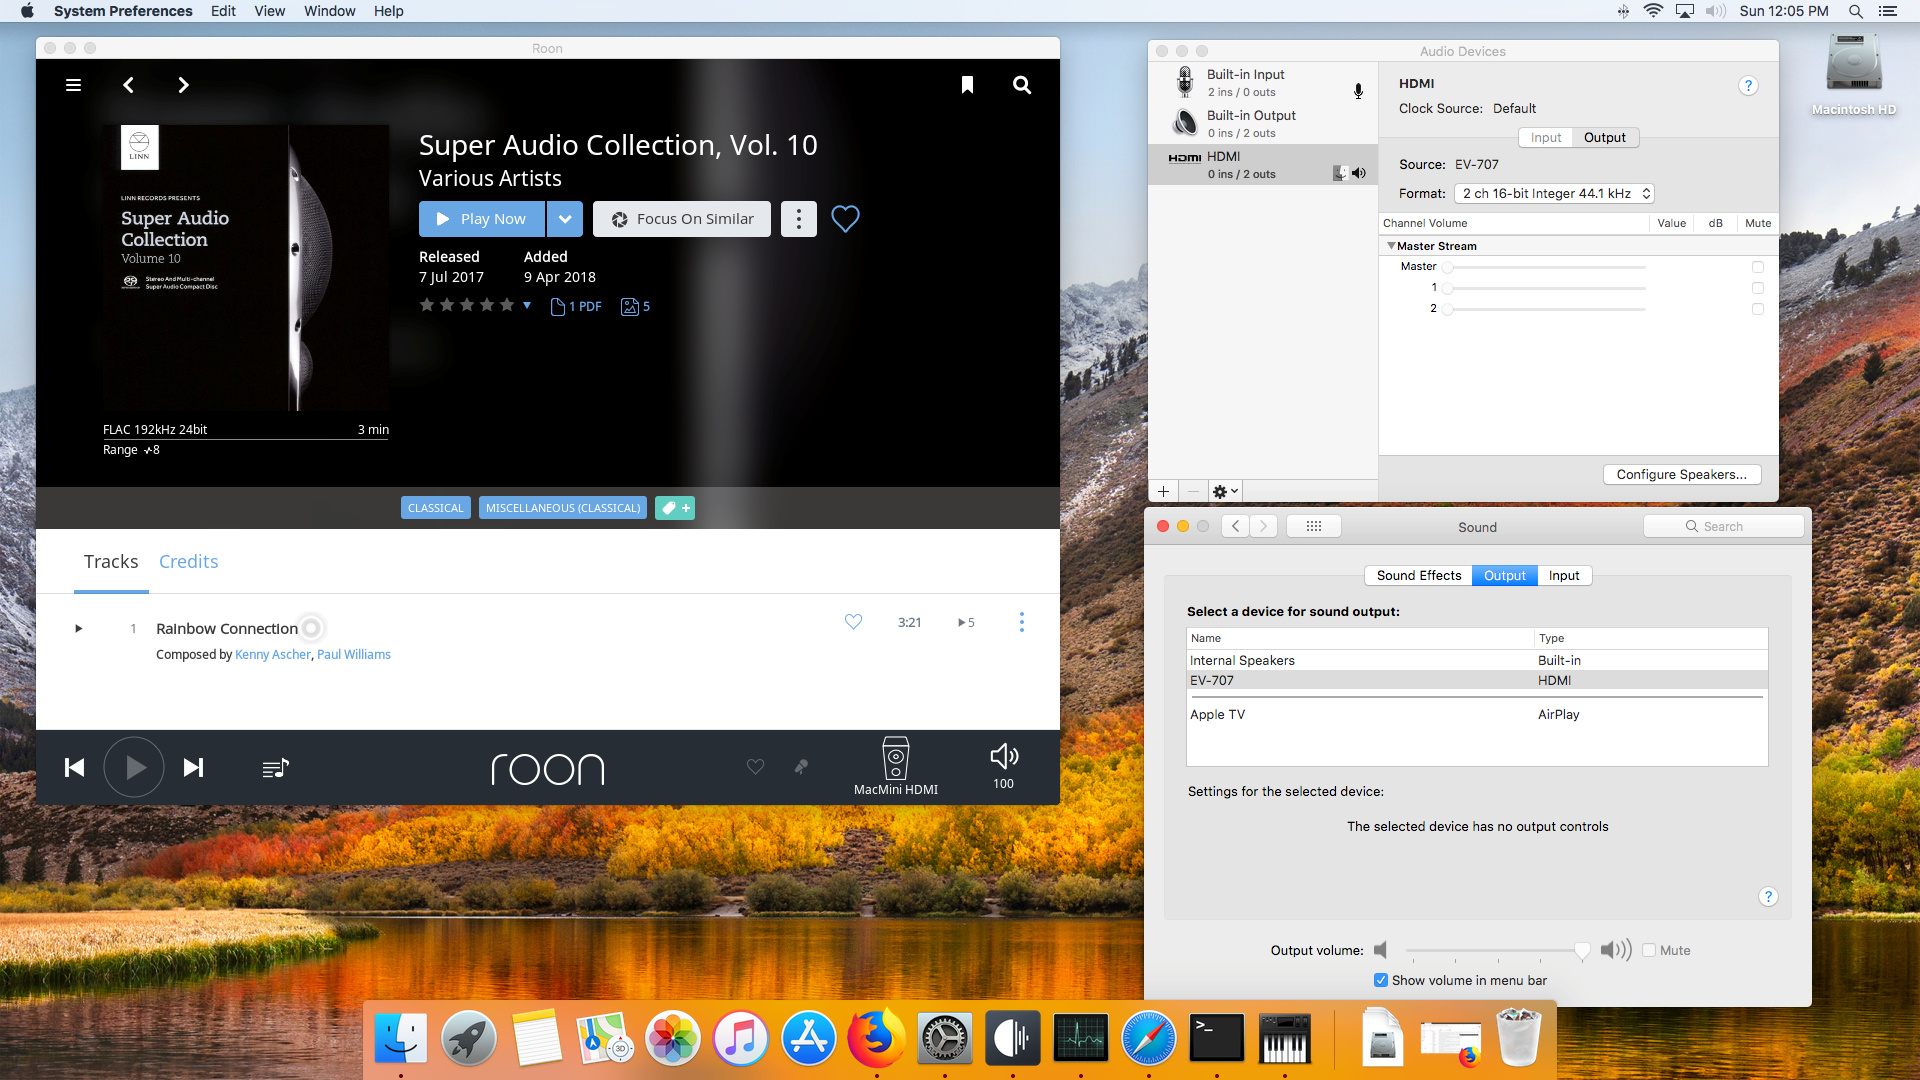
Task: Open Rainbow Connection track options dots
Action: pyautogui.click(x=1021, y=622)
